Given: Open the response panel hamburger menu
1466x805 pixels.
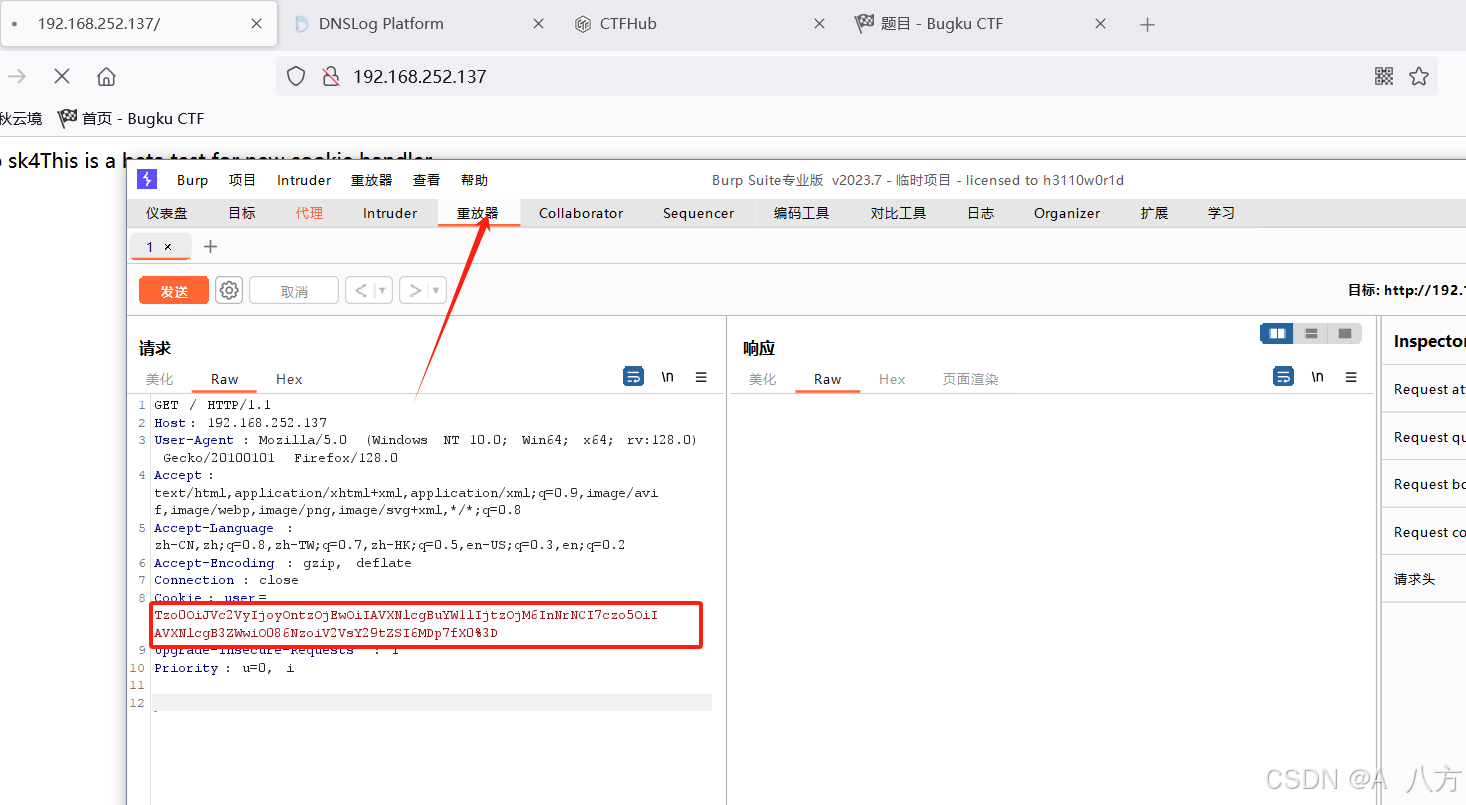Looking at the screenshot, I should coord(1351,377).
